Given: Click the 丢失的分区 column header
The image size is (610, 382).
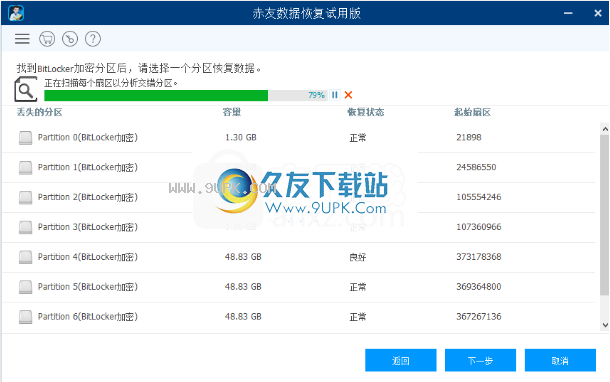Looking at the screenshot, I should coord(40,112).
